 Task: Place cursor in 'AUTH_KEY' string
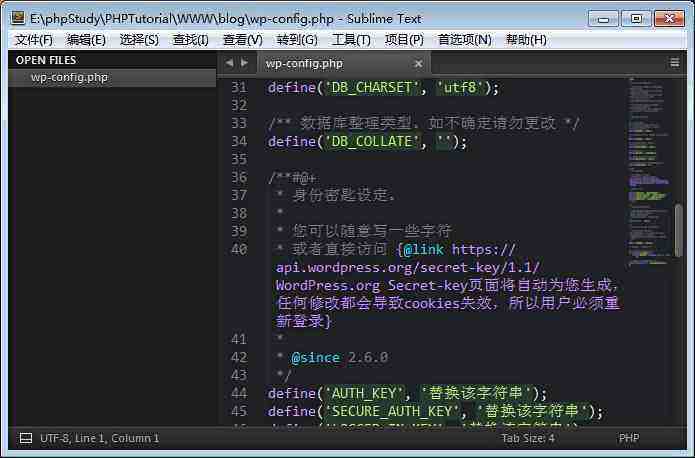363,393
